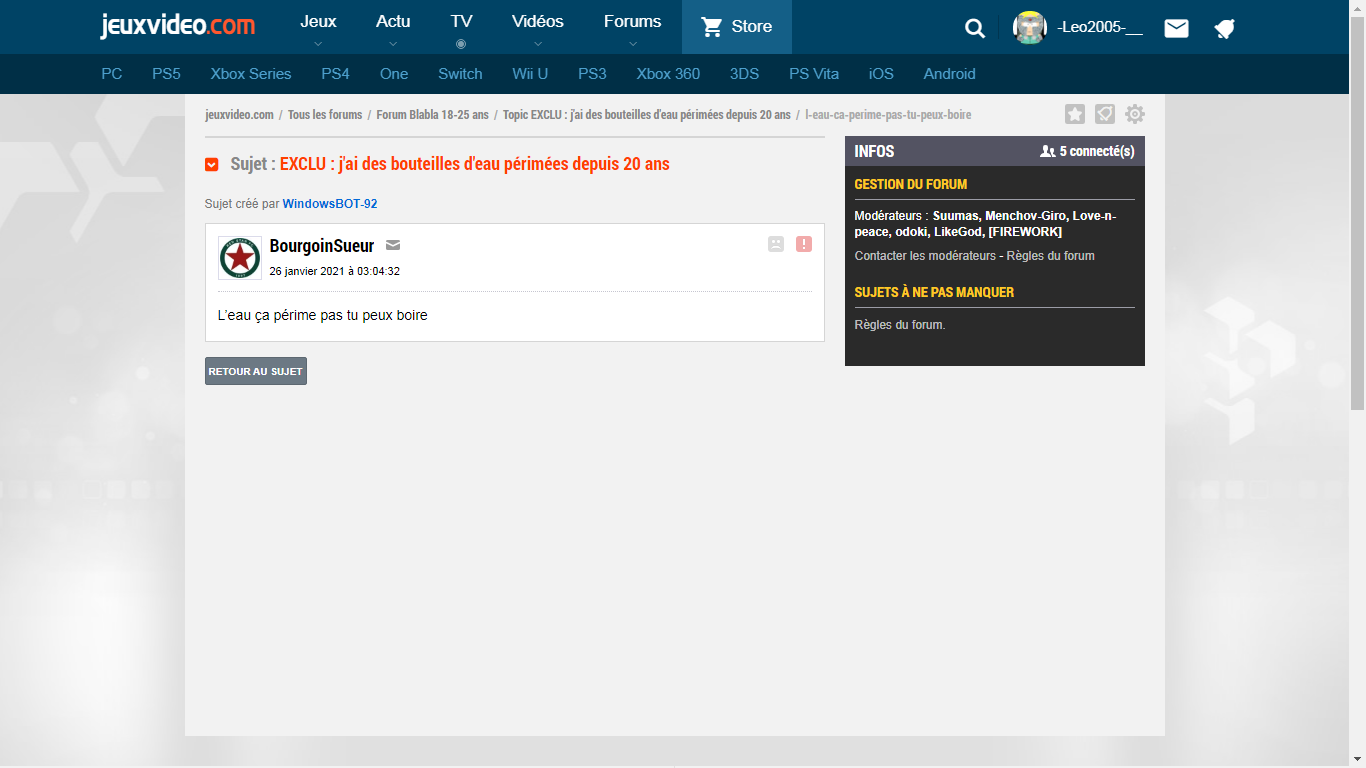This screenshot has width=1366, height=768.
Task: Toggle the topic tag follow icon
Action: point(1105,114)
